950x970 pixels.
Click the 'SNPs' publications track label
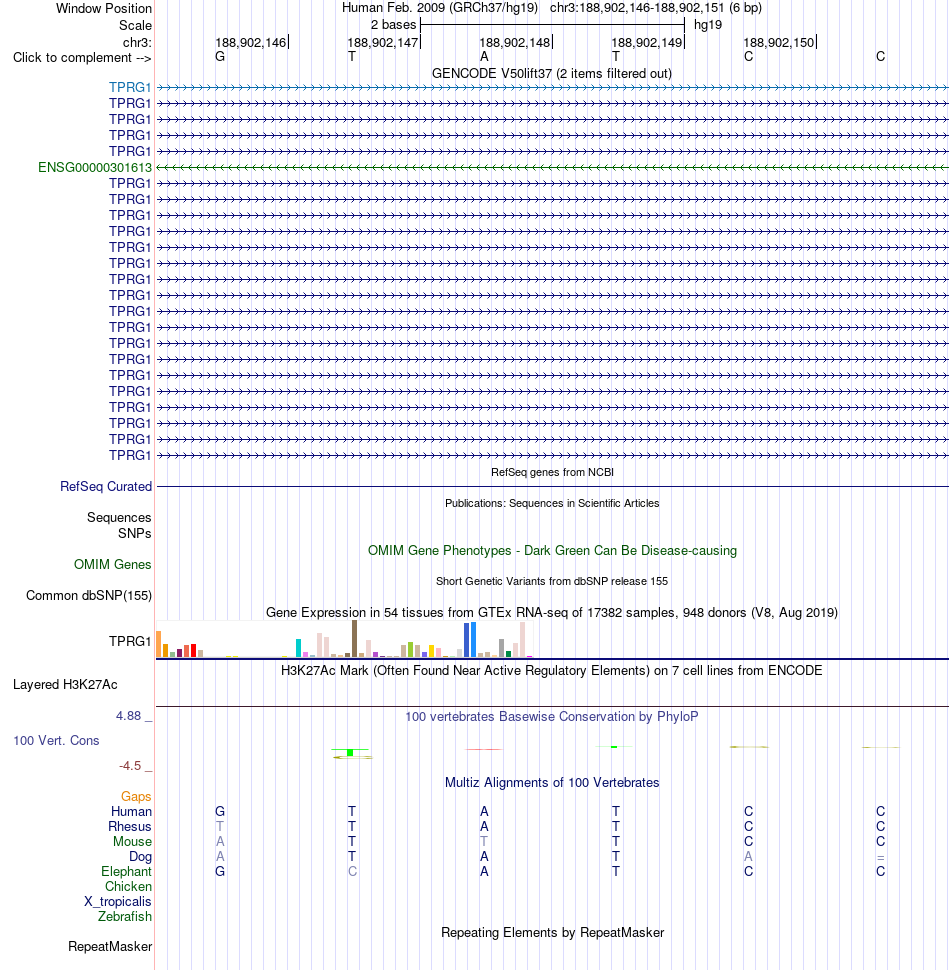[135, 533]
